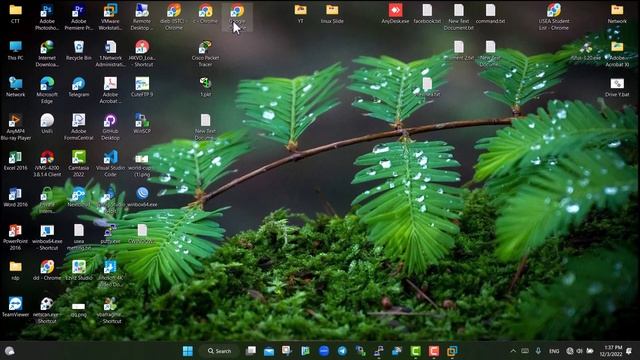This screenshot has height=360, width=640.
Task: Select PowerPoint 2016 desktop shortcut
Action: [x=16, y=237]
